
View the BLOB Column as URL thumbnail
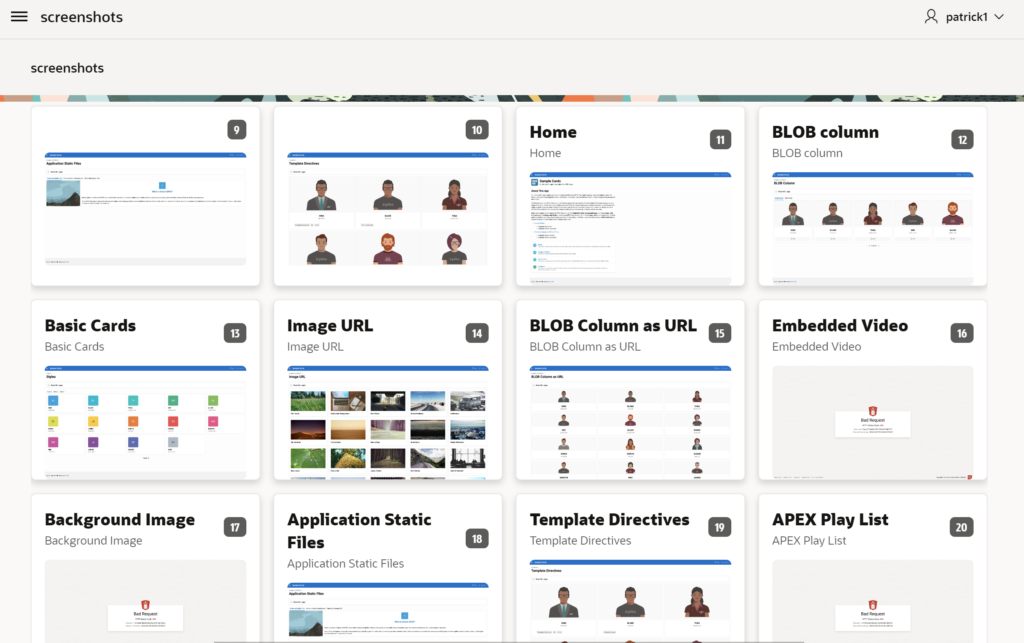[x=630, y=422]
